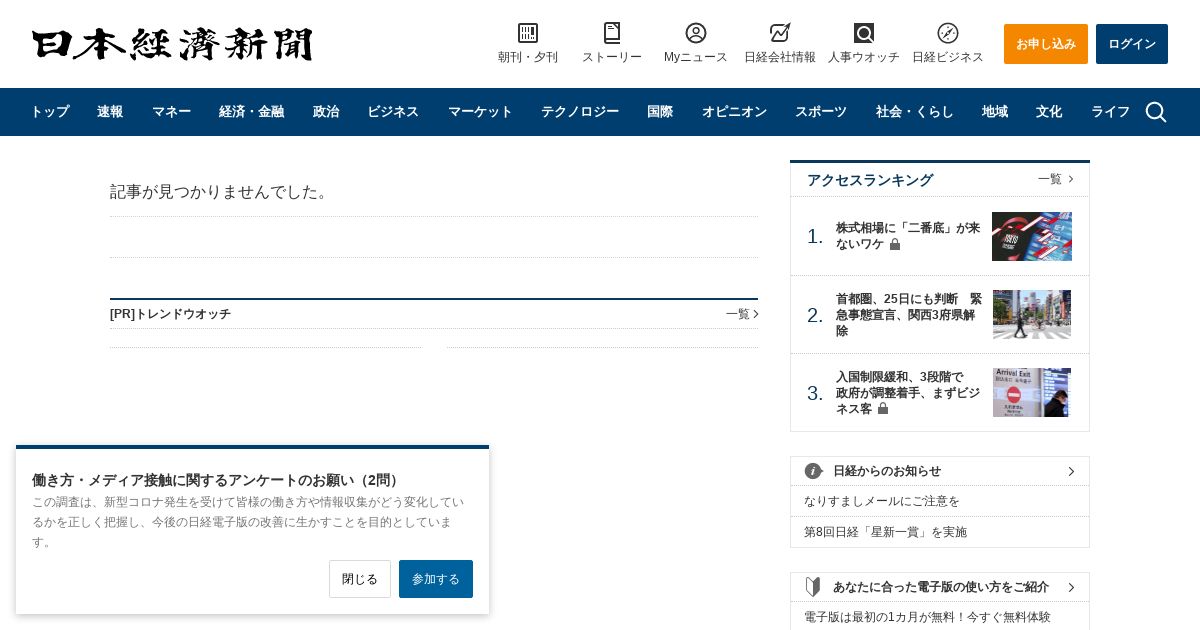Open 電子版は最初の1カ月が無料 link
The width and height of the screenshot is (1200, 630).
(927, 617)
